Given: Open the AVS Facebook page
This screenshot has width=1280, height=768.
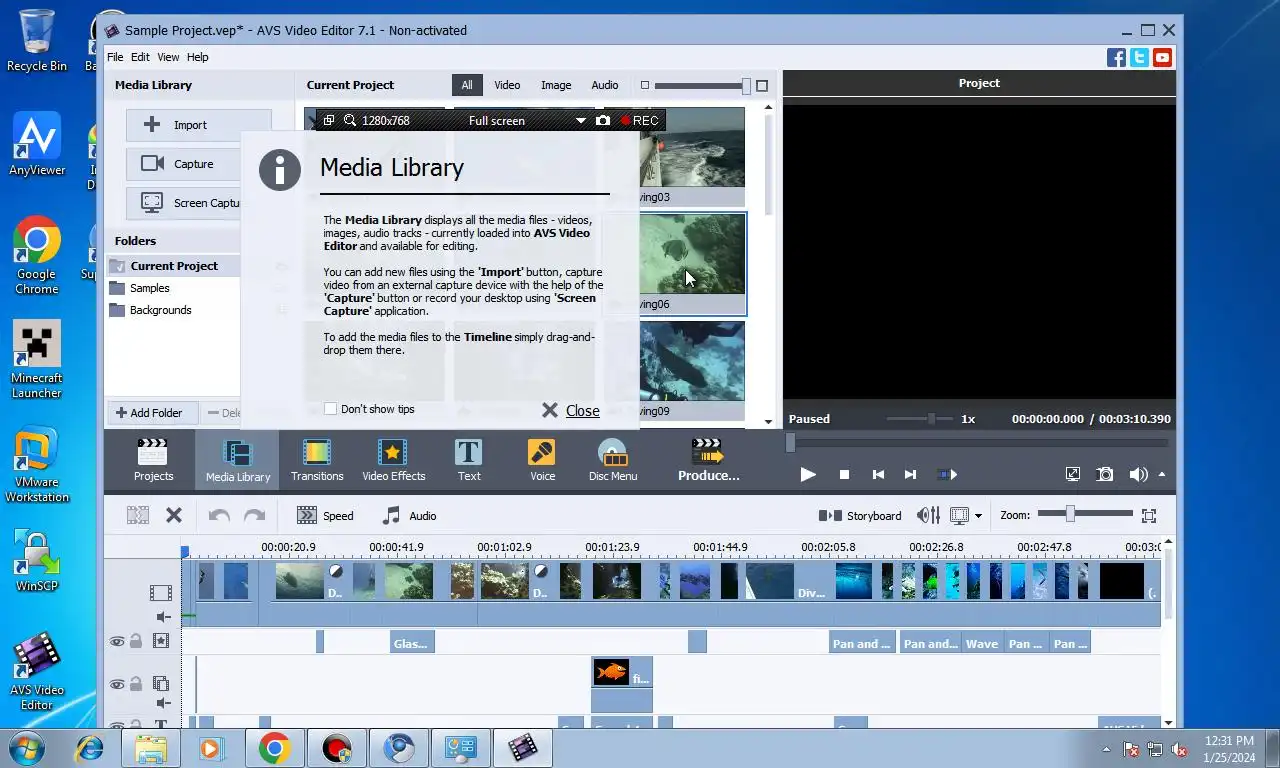Looking at the screenshot, I should click(x=1116, y=58).
